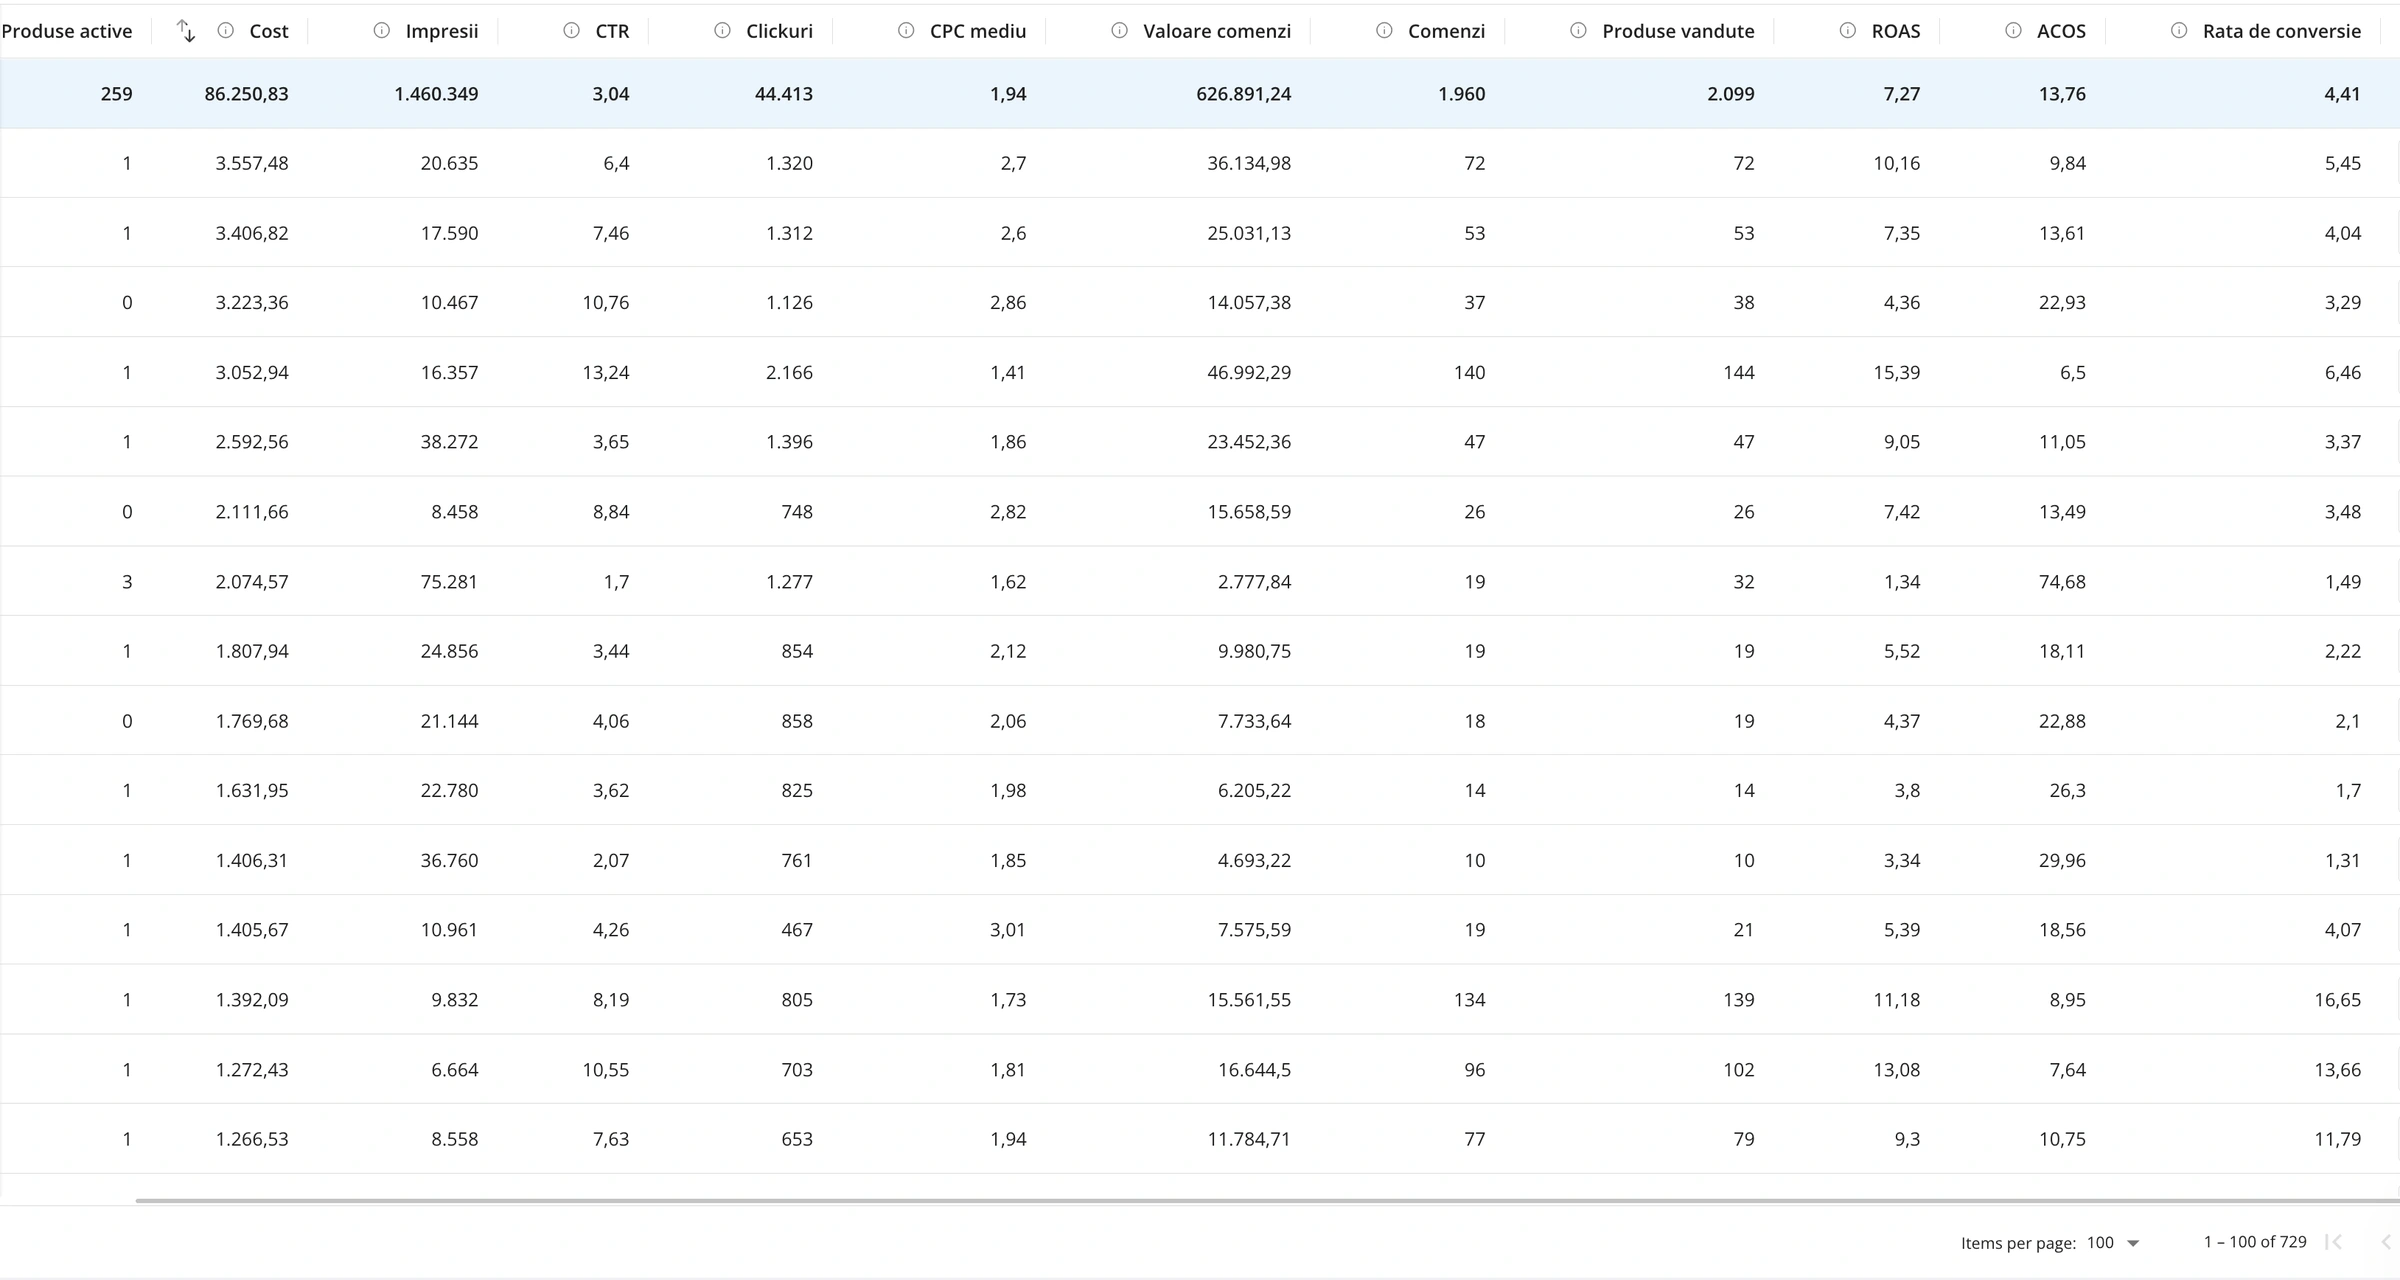Image resolution: width=2400 pixels, height=1280 pixels.
Task: Show info icon for Valoare comenzi
Action: 1120,31
